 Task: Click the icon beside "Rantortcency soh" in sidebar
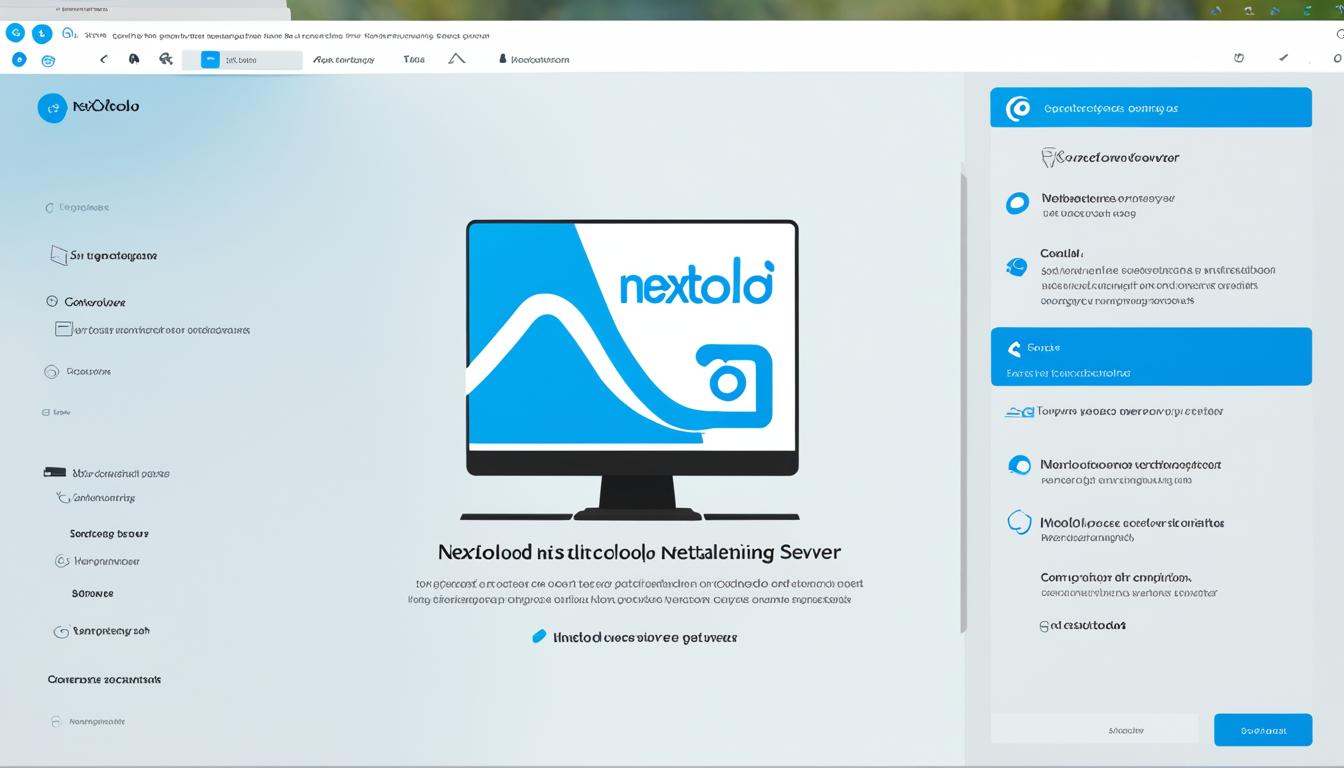click(61, 631)
